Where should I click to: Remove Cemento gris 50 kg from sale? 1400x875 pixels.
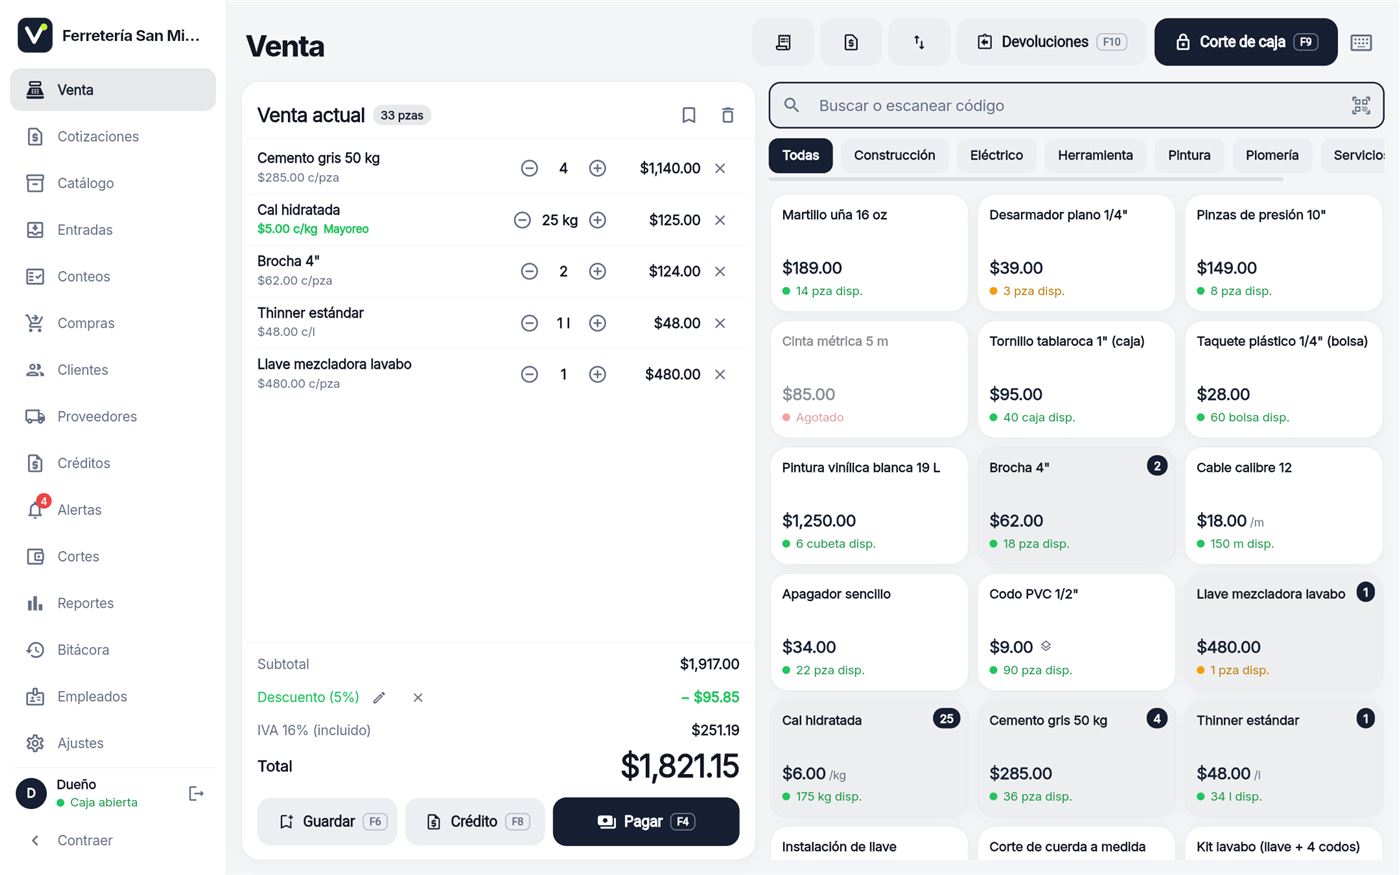click(x=720, y=168)
